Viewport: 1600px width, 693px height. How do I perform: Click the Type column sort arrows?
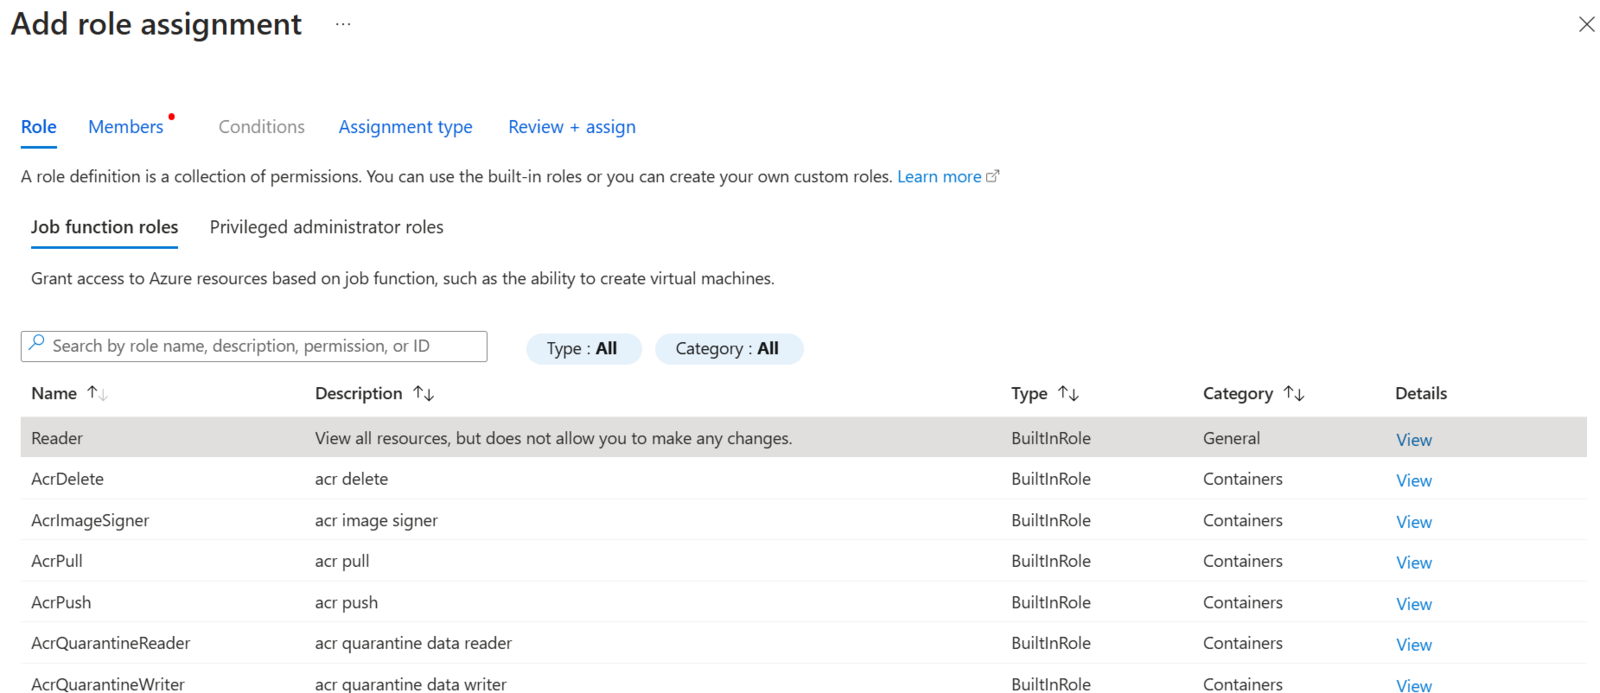click(x=1068, y=393)
